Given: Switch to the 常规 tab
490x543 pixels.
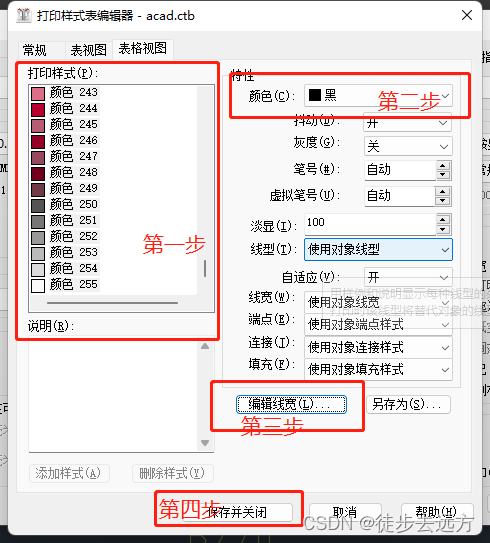Looking at the screenshot, I should point(41,50).
